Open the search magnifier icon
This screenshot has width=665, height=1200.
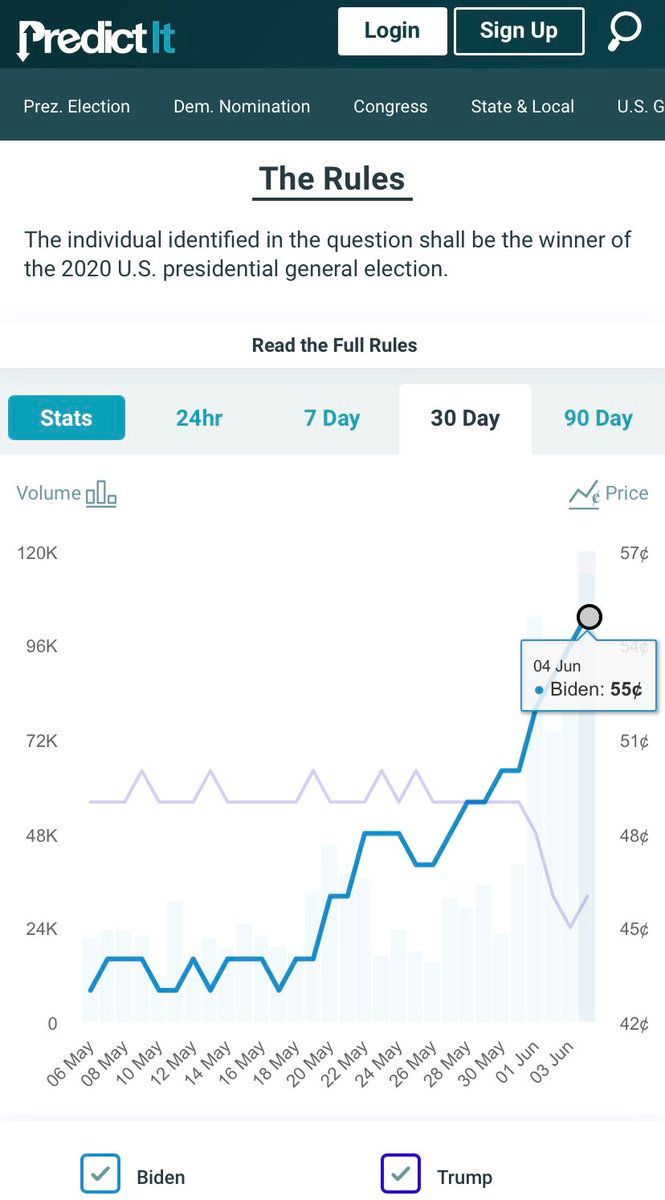(x=624, y=32)
